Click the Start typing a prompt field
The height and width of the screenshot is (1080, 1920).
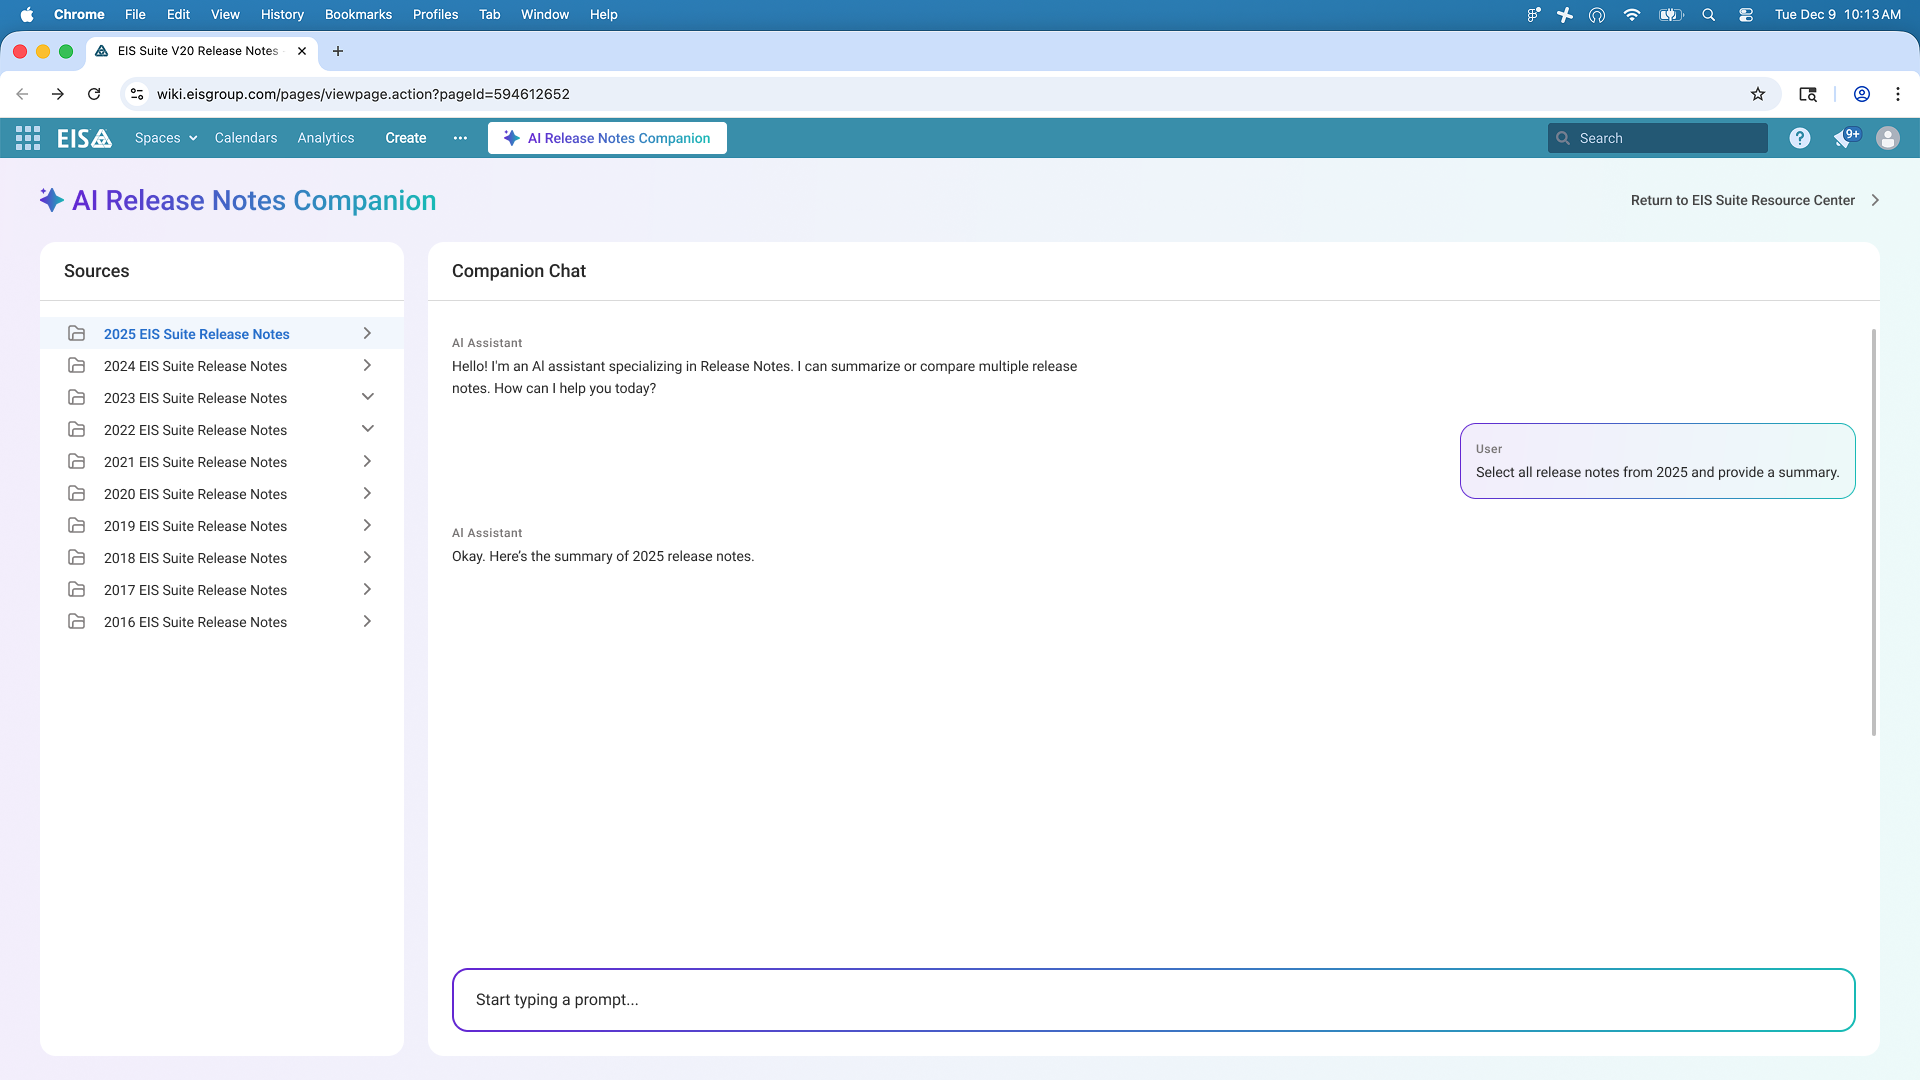tap(1152, 999)
